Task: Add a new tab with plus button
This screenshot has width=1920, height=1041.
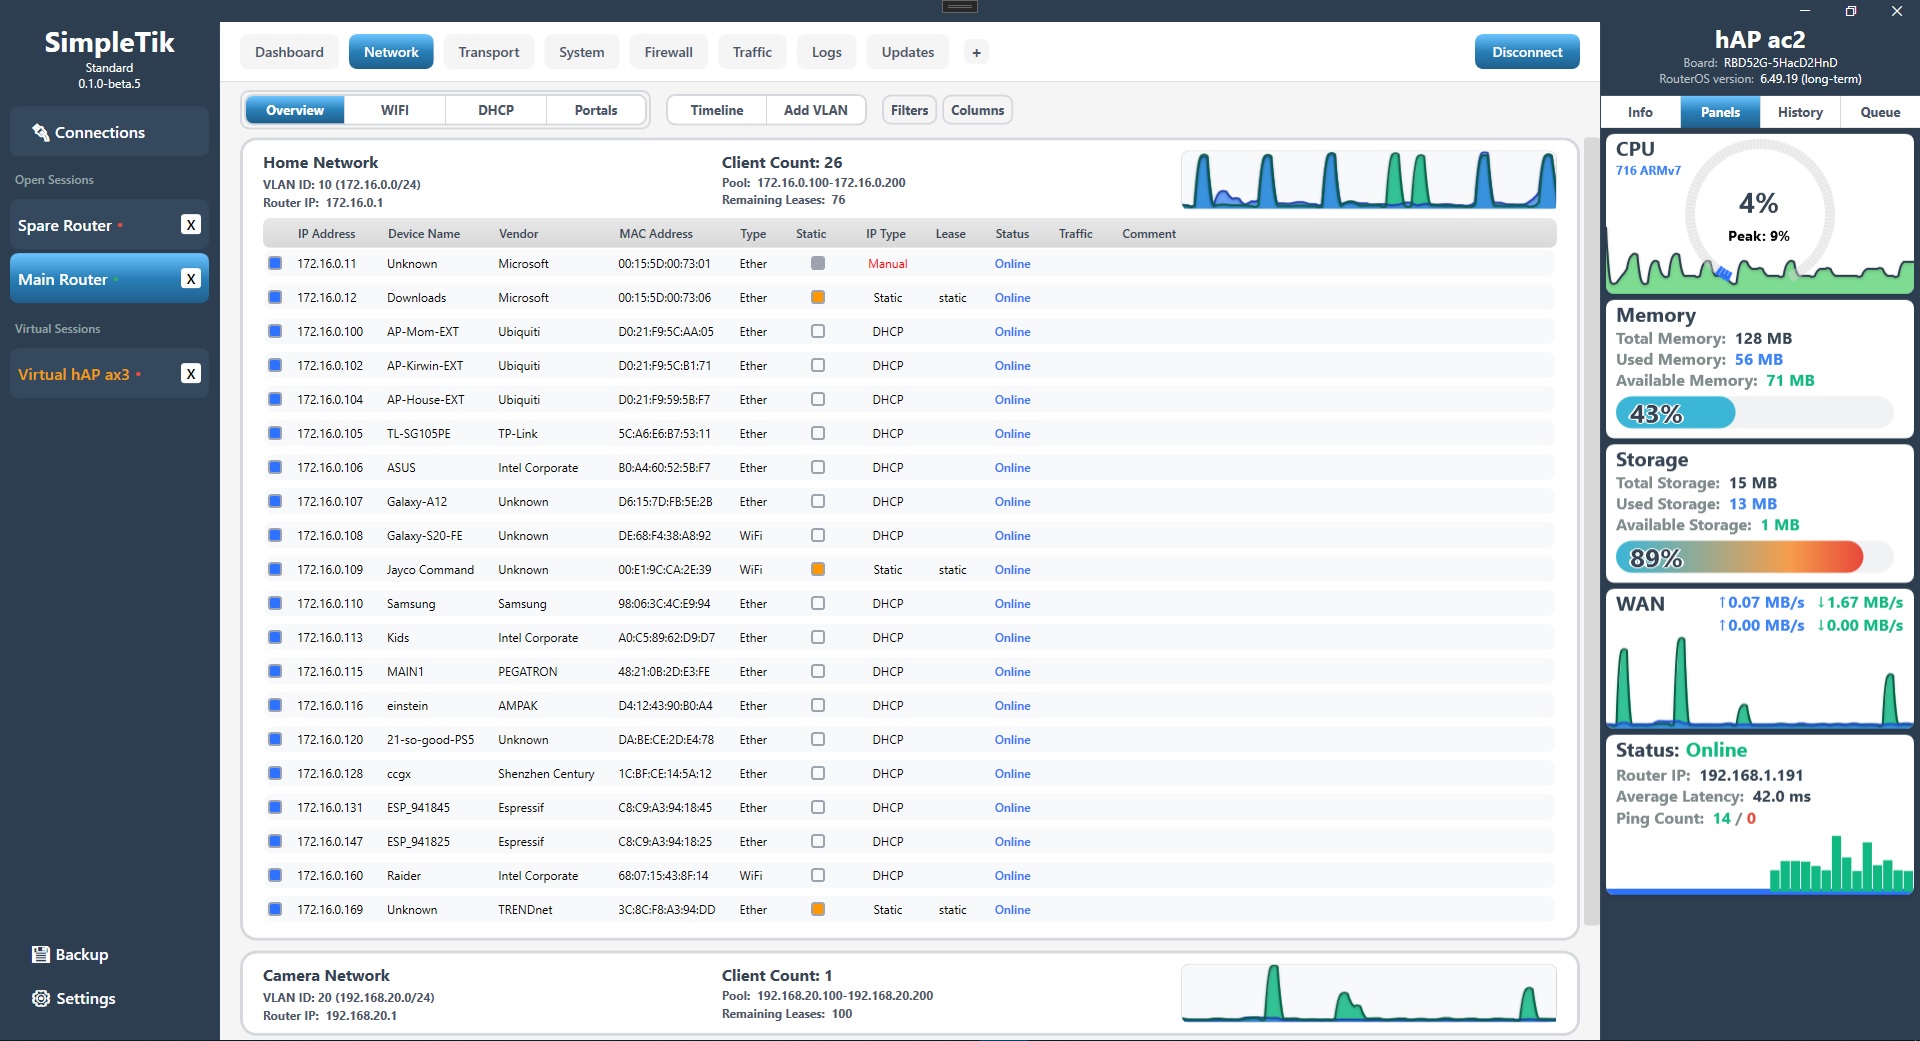Action: (x=976, y=52)
